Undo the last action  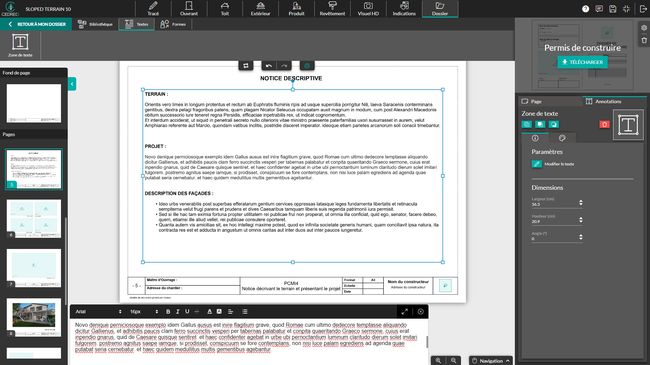click(269, 66)
